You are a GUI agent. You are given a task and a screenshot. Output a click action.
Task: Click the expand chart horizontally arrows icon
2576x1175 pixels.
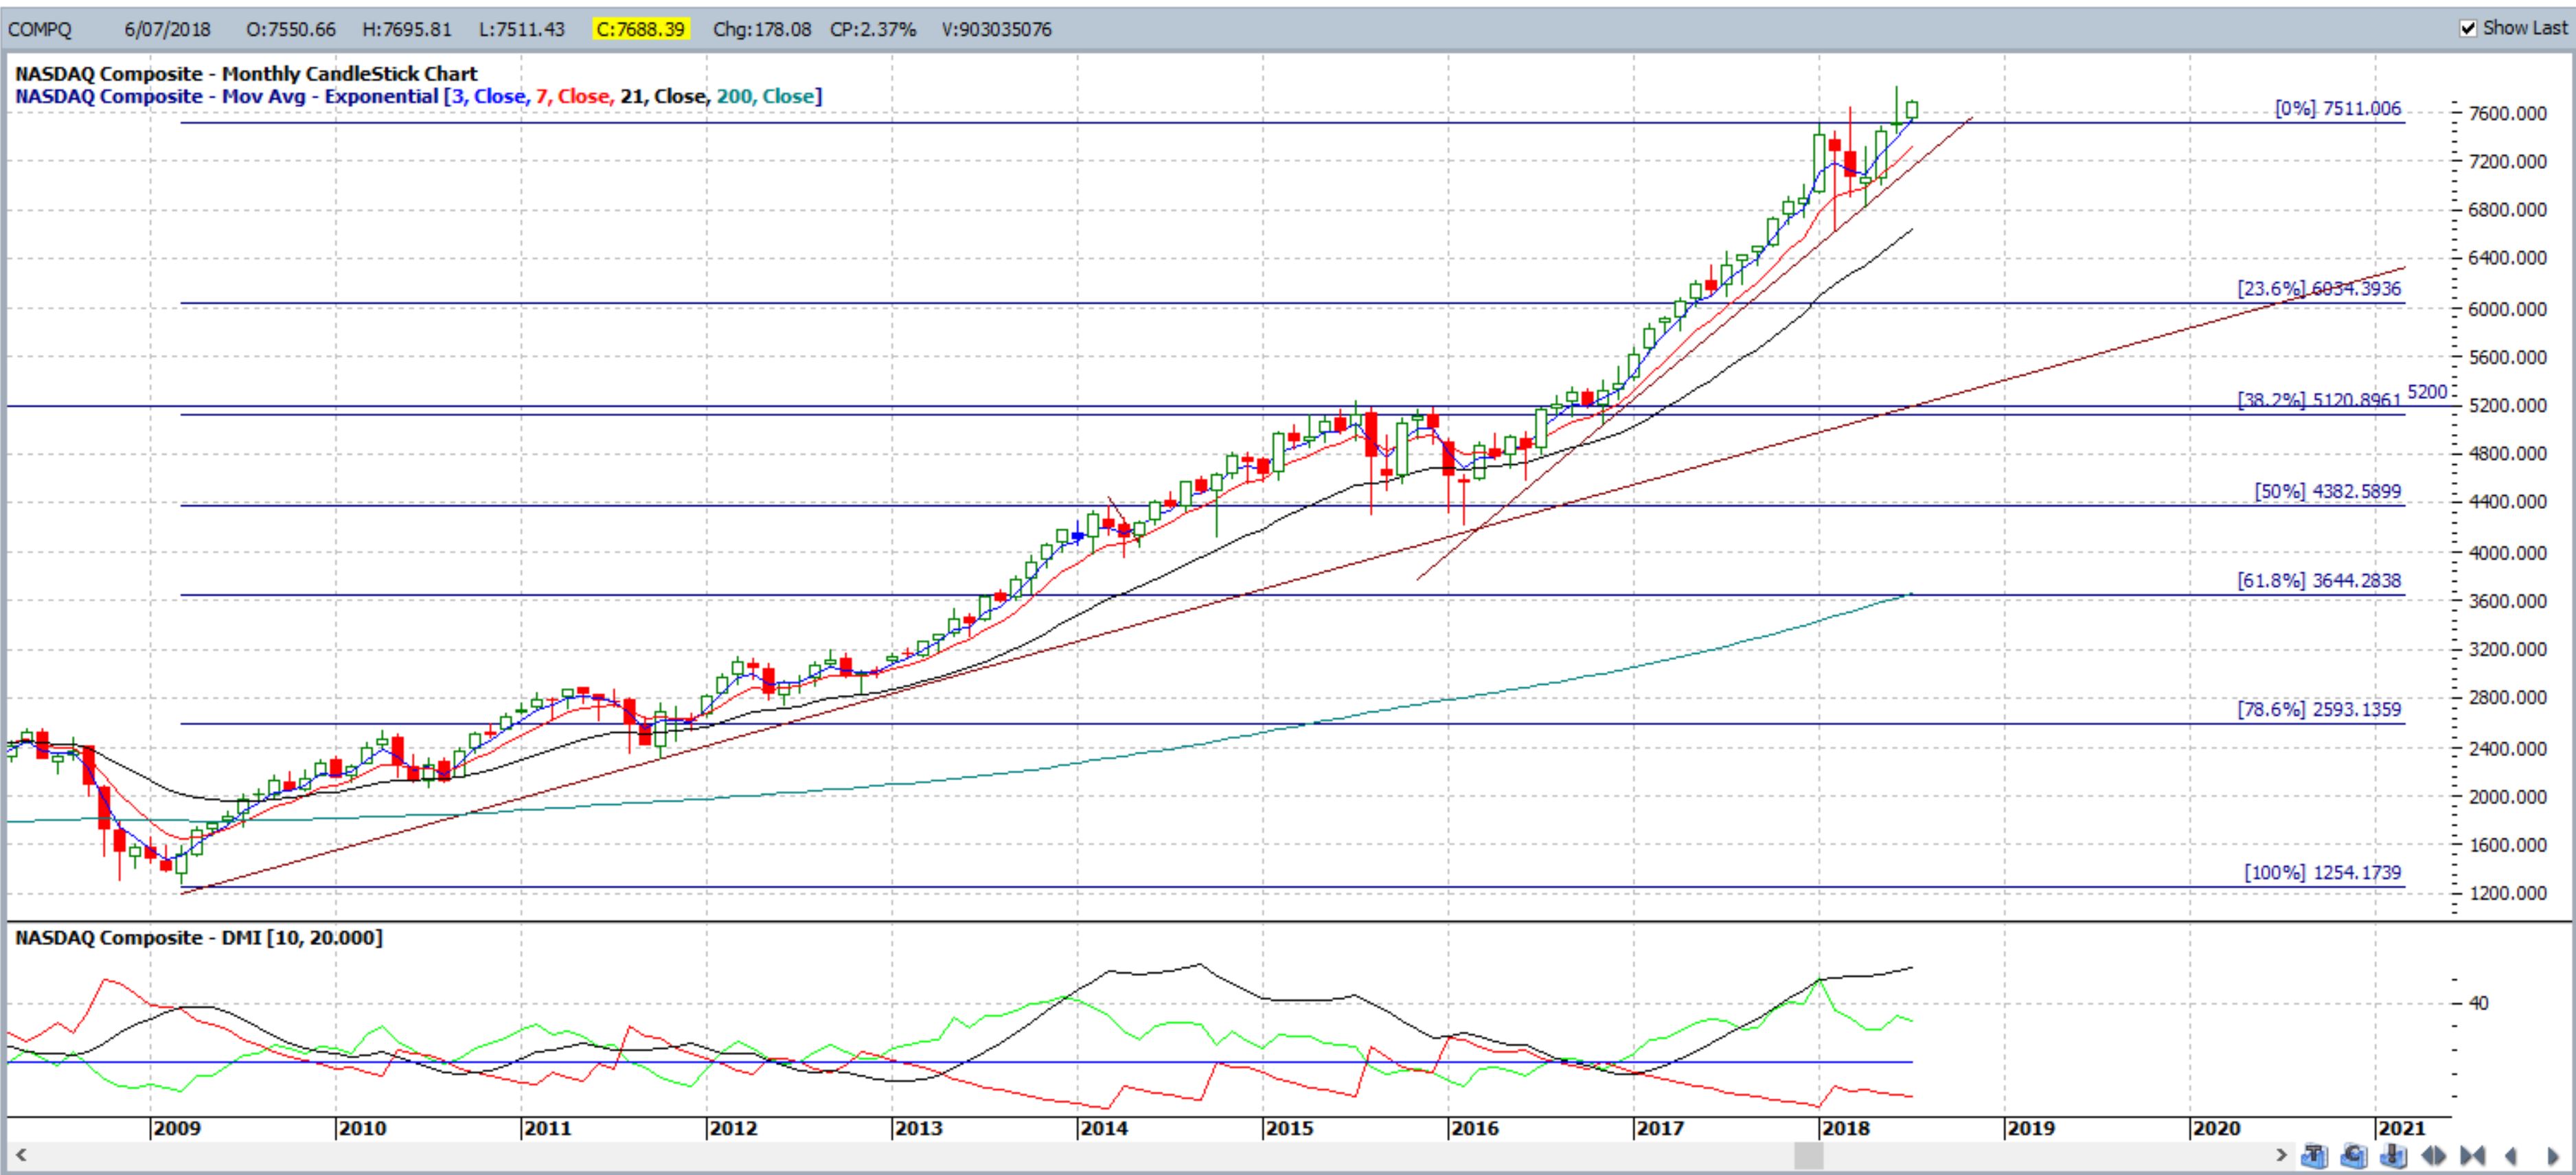[x=2433, y=1157]
